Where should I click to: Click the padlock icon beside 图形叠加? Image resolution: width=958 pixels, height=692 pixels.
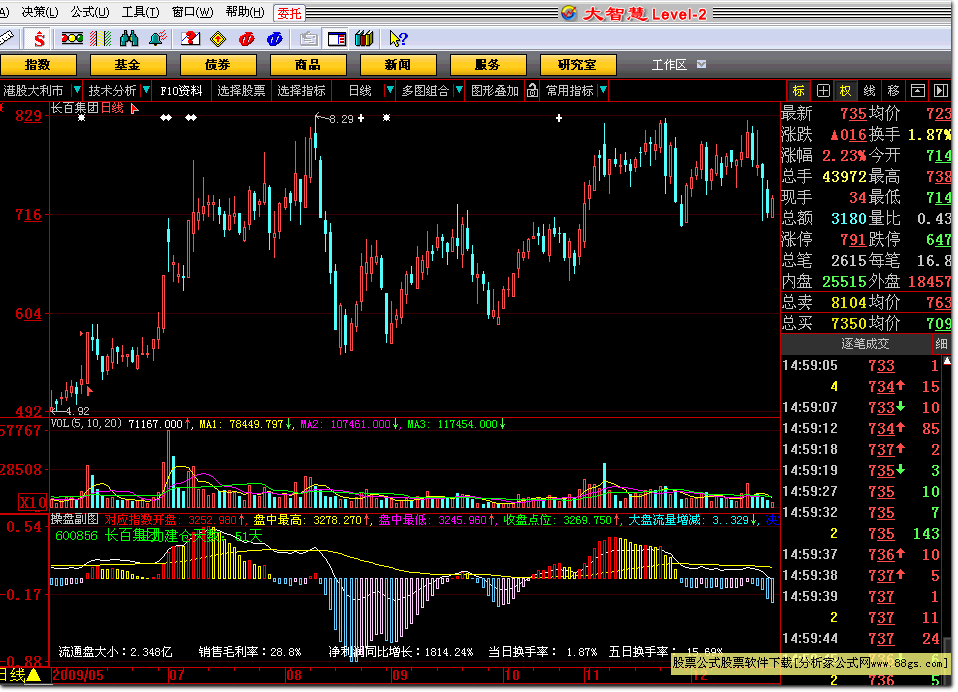(532, 90)
